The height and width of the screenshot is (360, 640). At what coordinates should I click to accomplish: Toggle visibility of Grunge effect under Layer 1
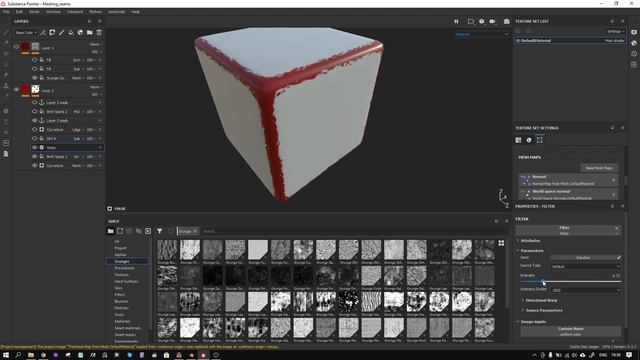pos(35,78)
